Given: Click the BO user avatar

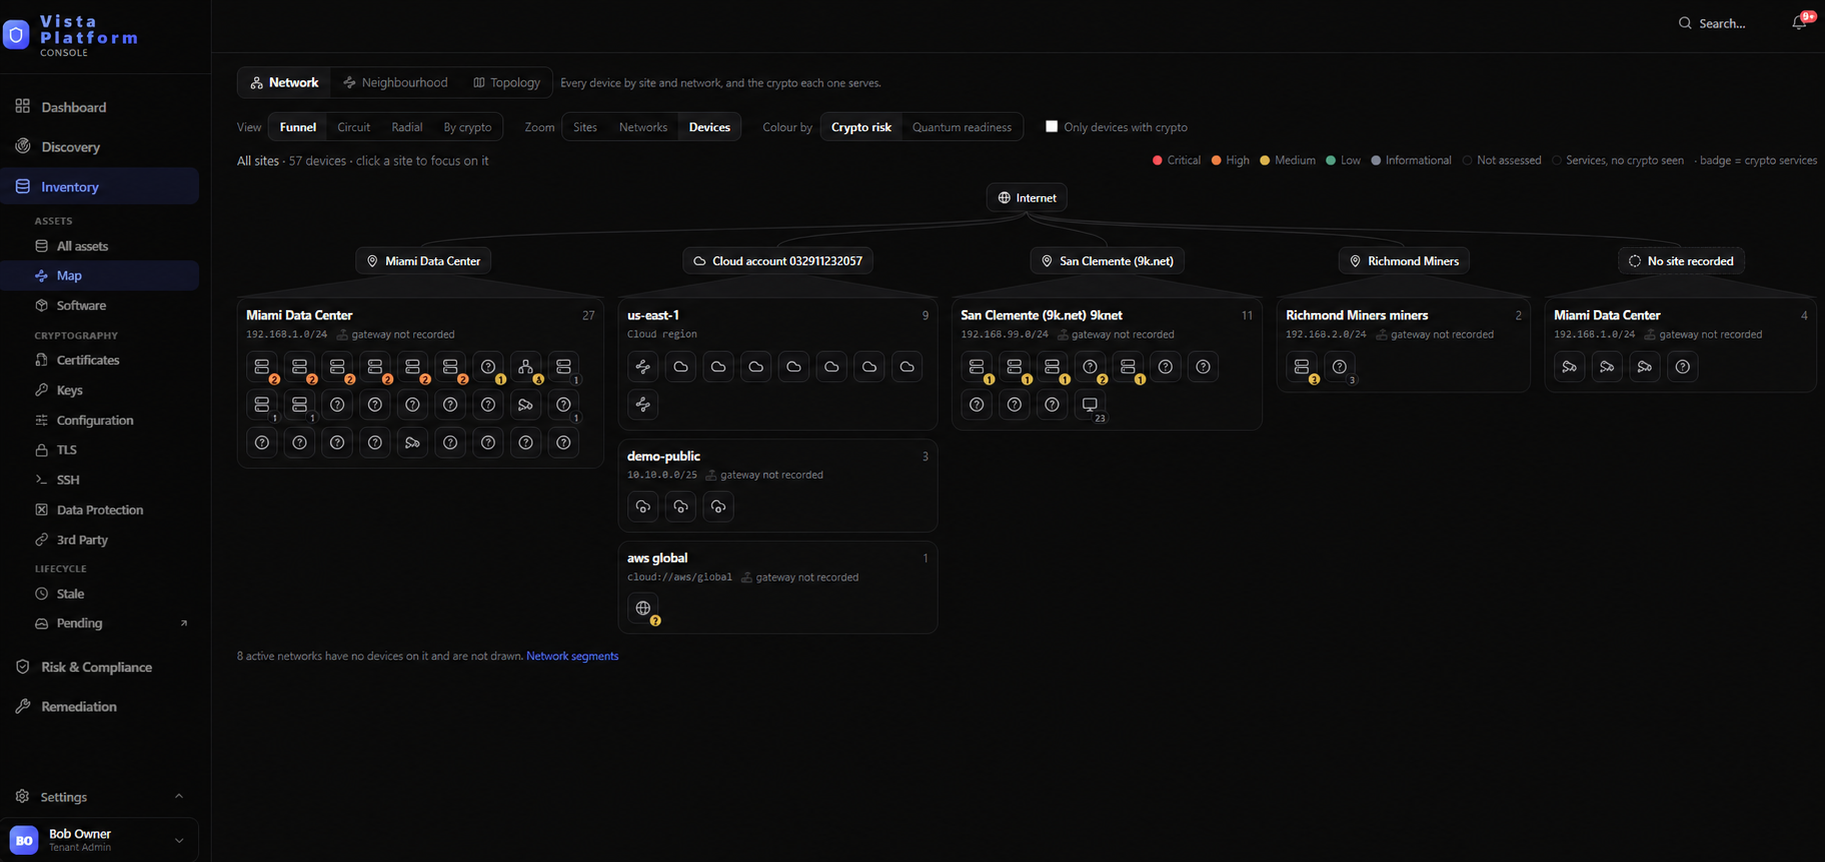Looking at the screenshot, I should coord(24,840).
